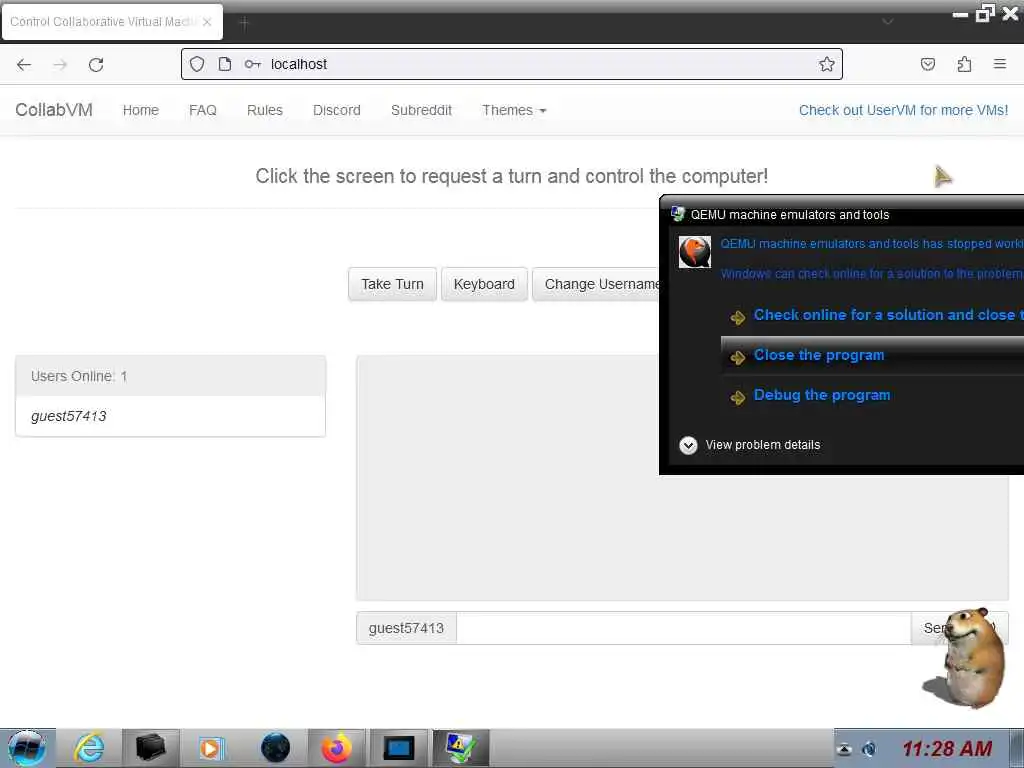Viewport: 1024px width, 768px height.
Task: Open the extensions puzzle icon
Action: (964, 64)
